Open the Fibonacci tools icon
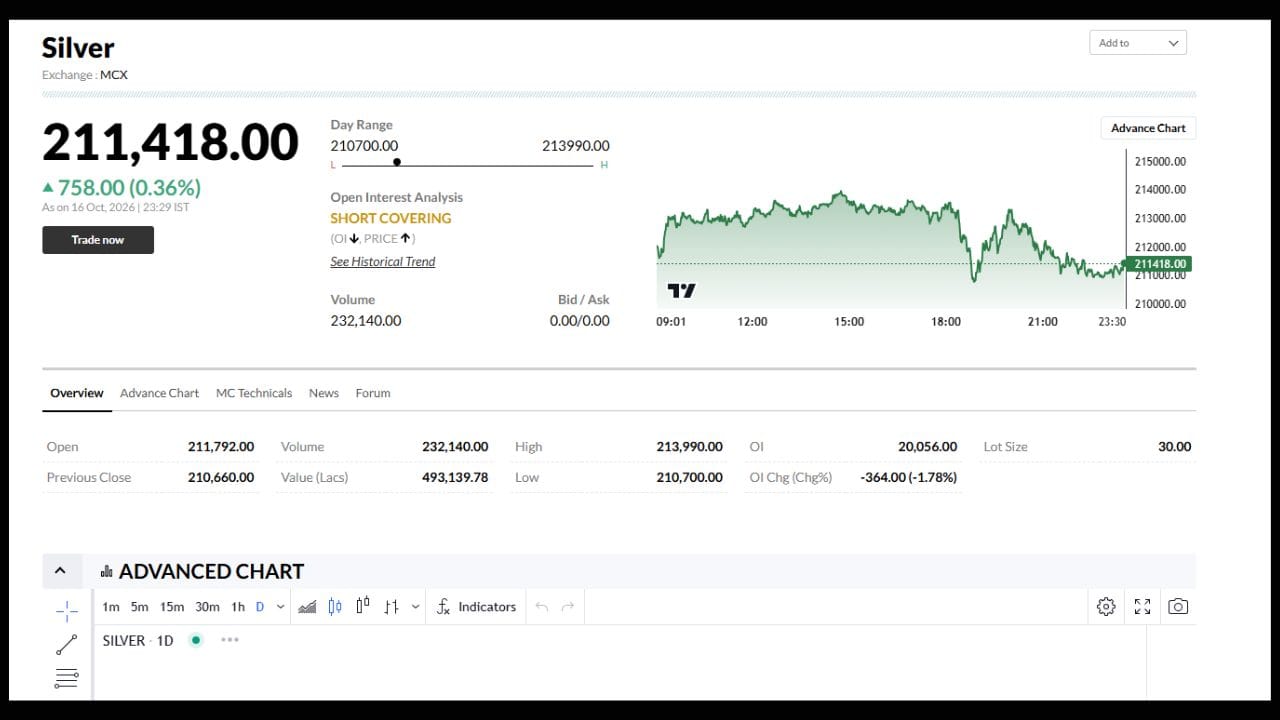This screenshot has height=720, width=1280. click(x=67, y=679)
